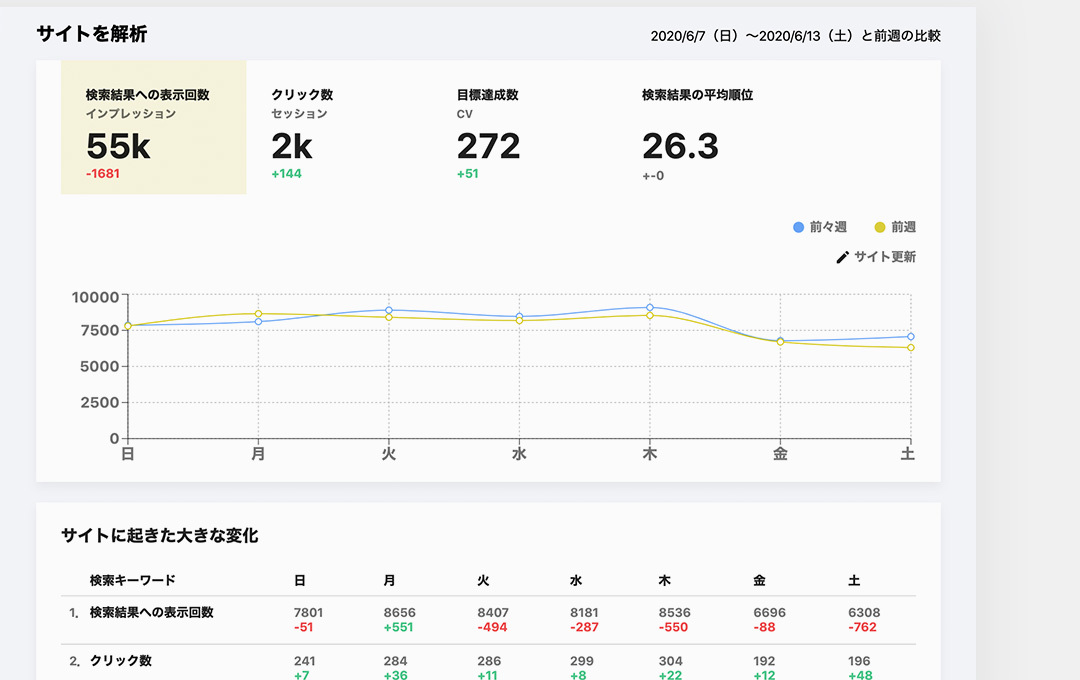Click the pencil icon beside サイト更新
This screenshot has width=1080, height=680.
click(842, 257)
